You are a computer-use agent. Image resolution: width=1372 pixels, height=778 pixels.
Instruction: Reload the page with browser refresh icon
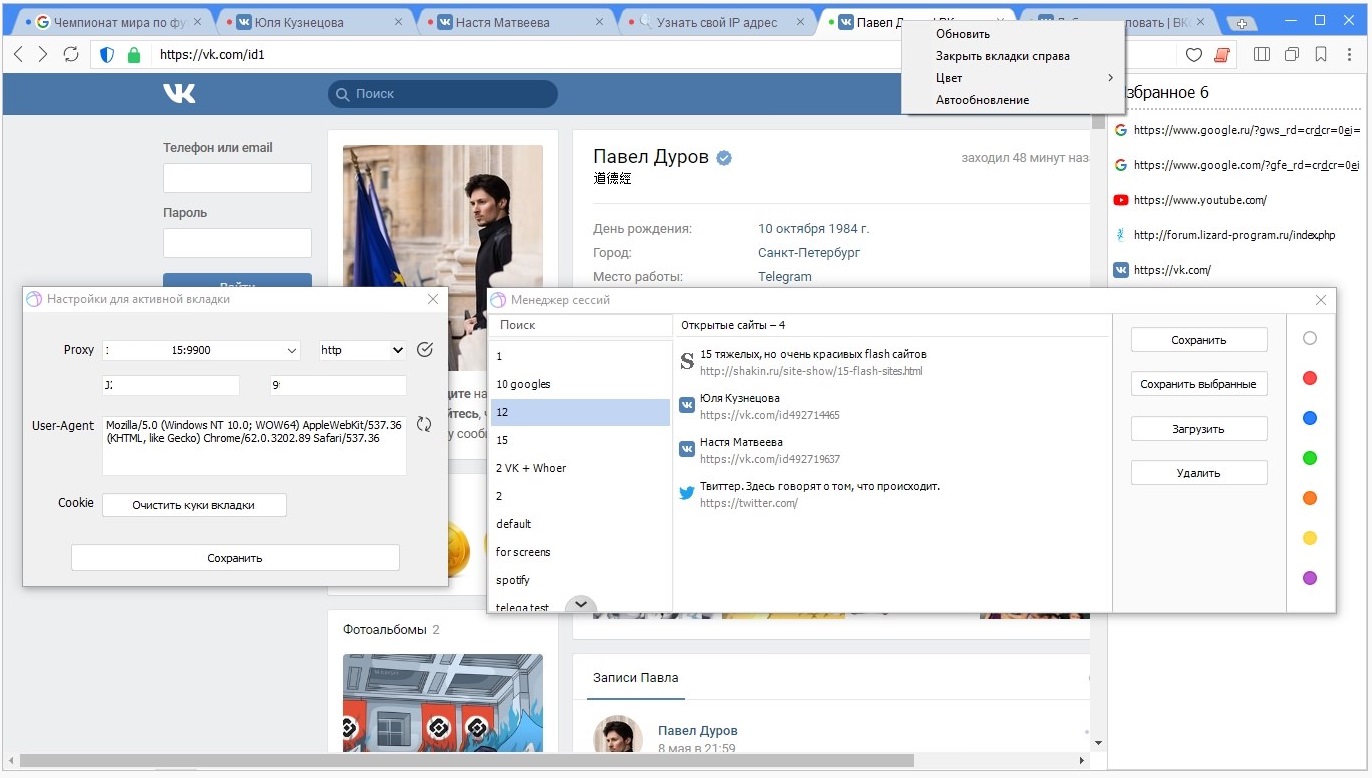coord(71,55)
